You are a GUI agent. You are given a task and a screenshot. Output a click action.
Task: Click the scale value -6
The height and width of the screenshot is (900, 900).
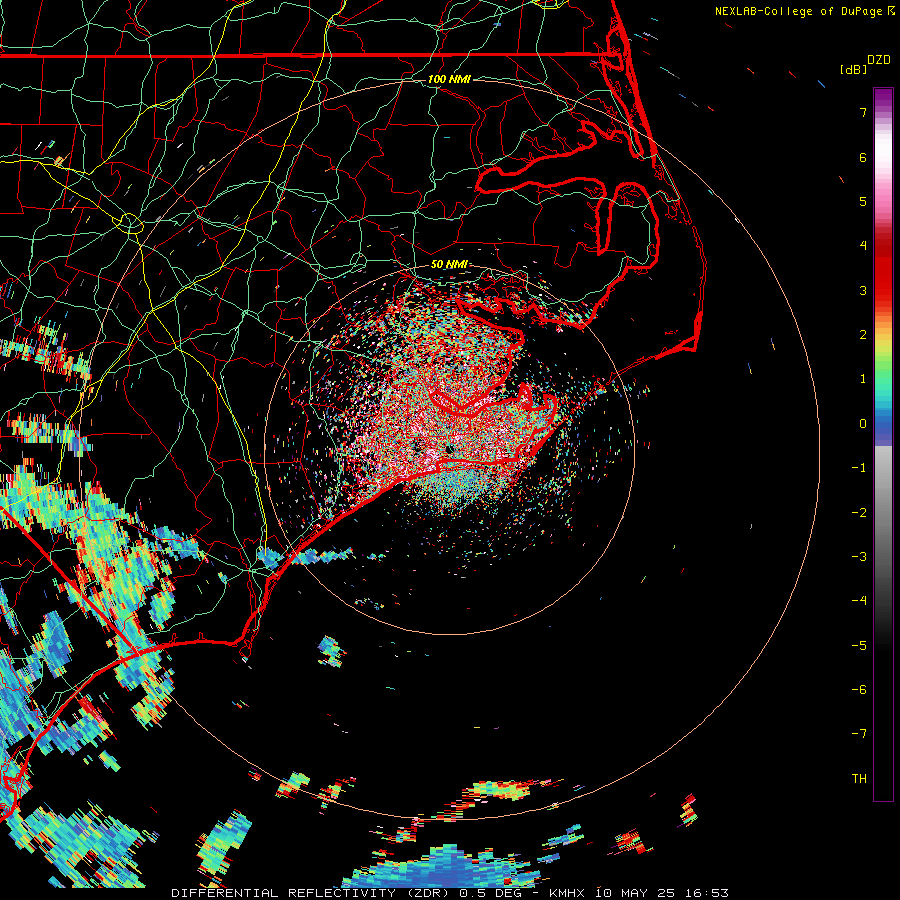(x=859, y=690)
